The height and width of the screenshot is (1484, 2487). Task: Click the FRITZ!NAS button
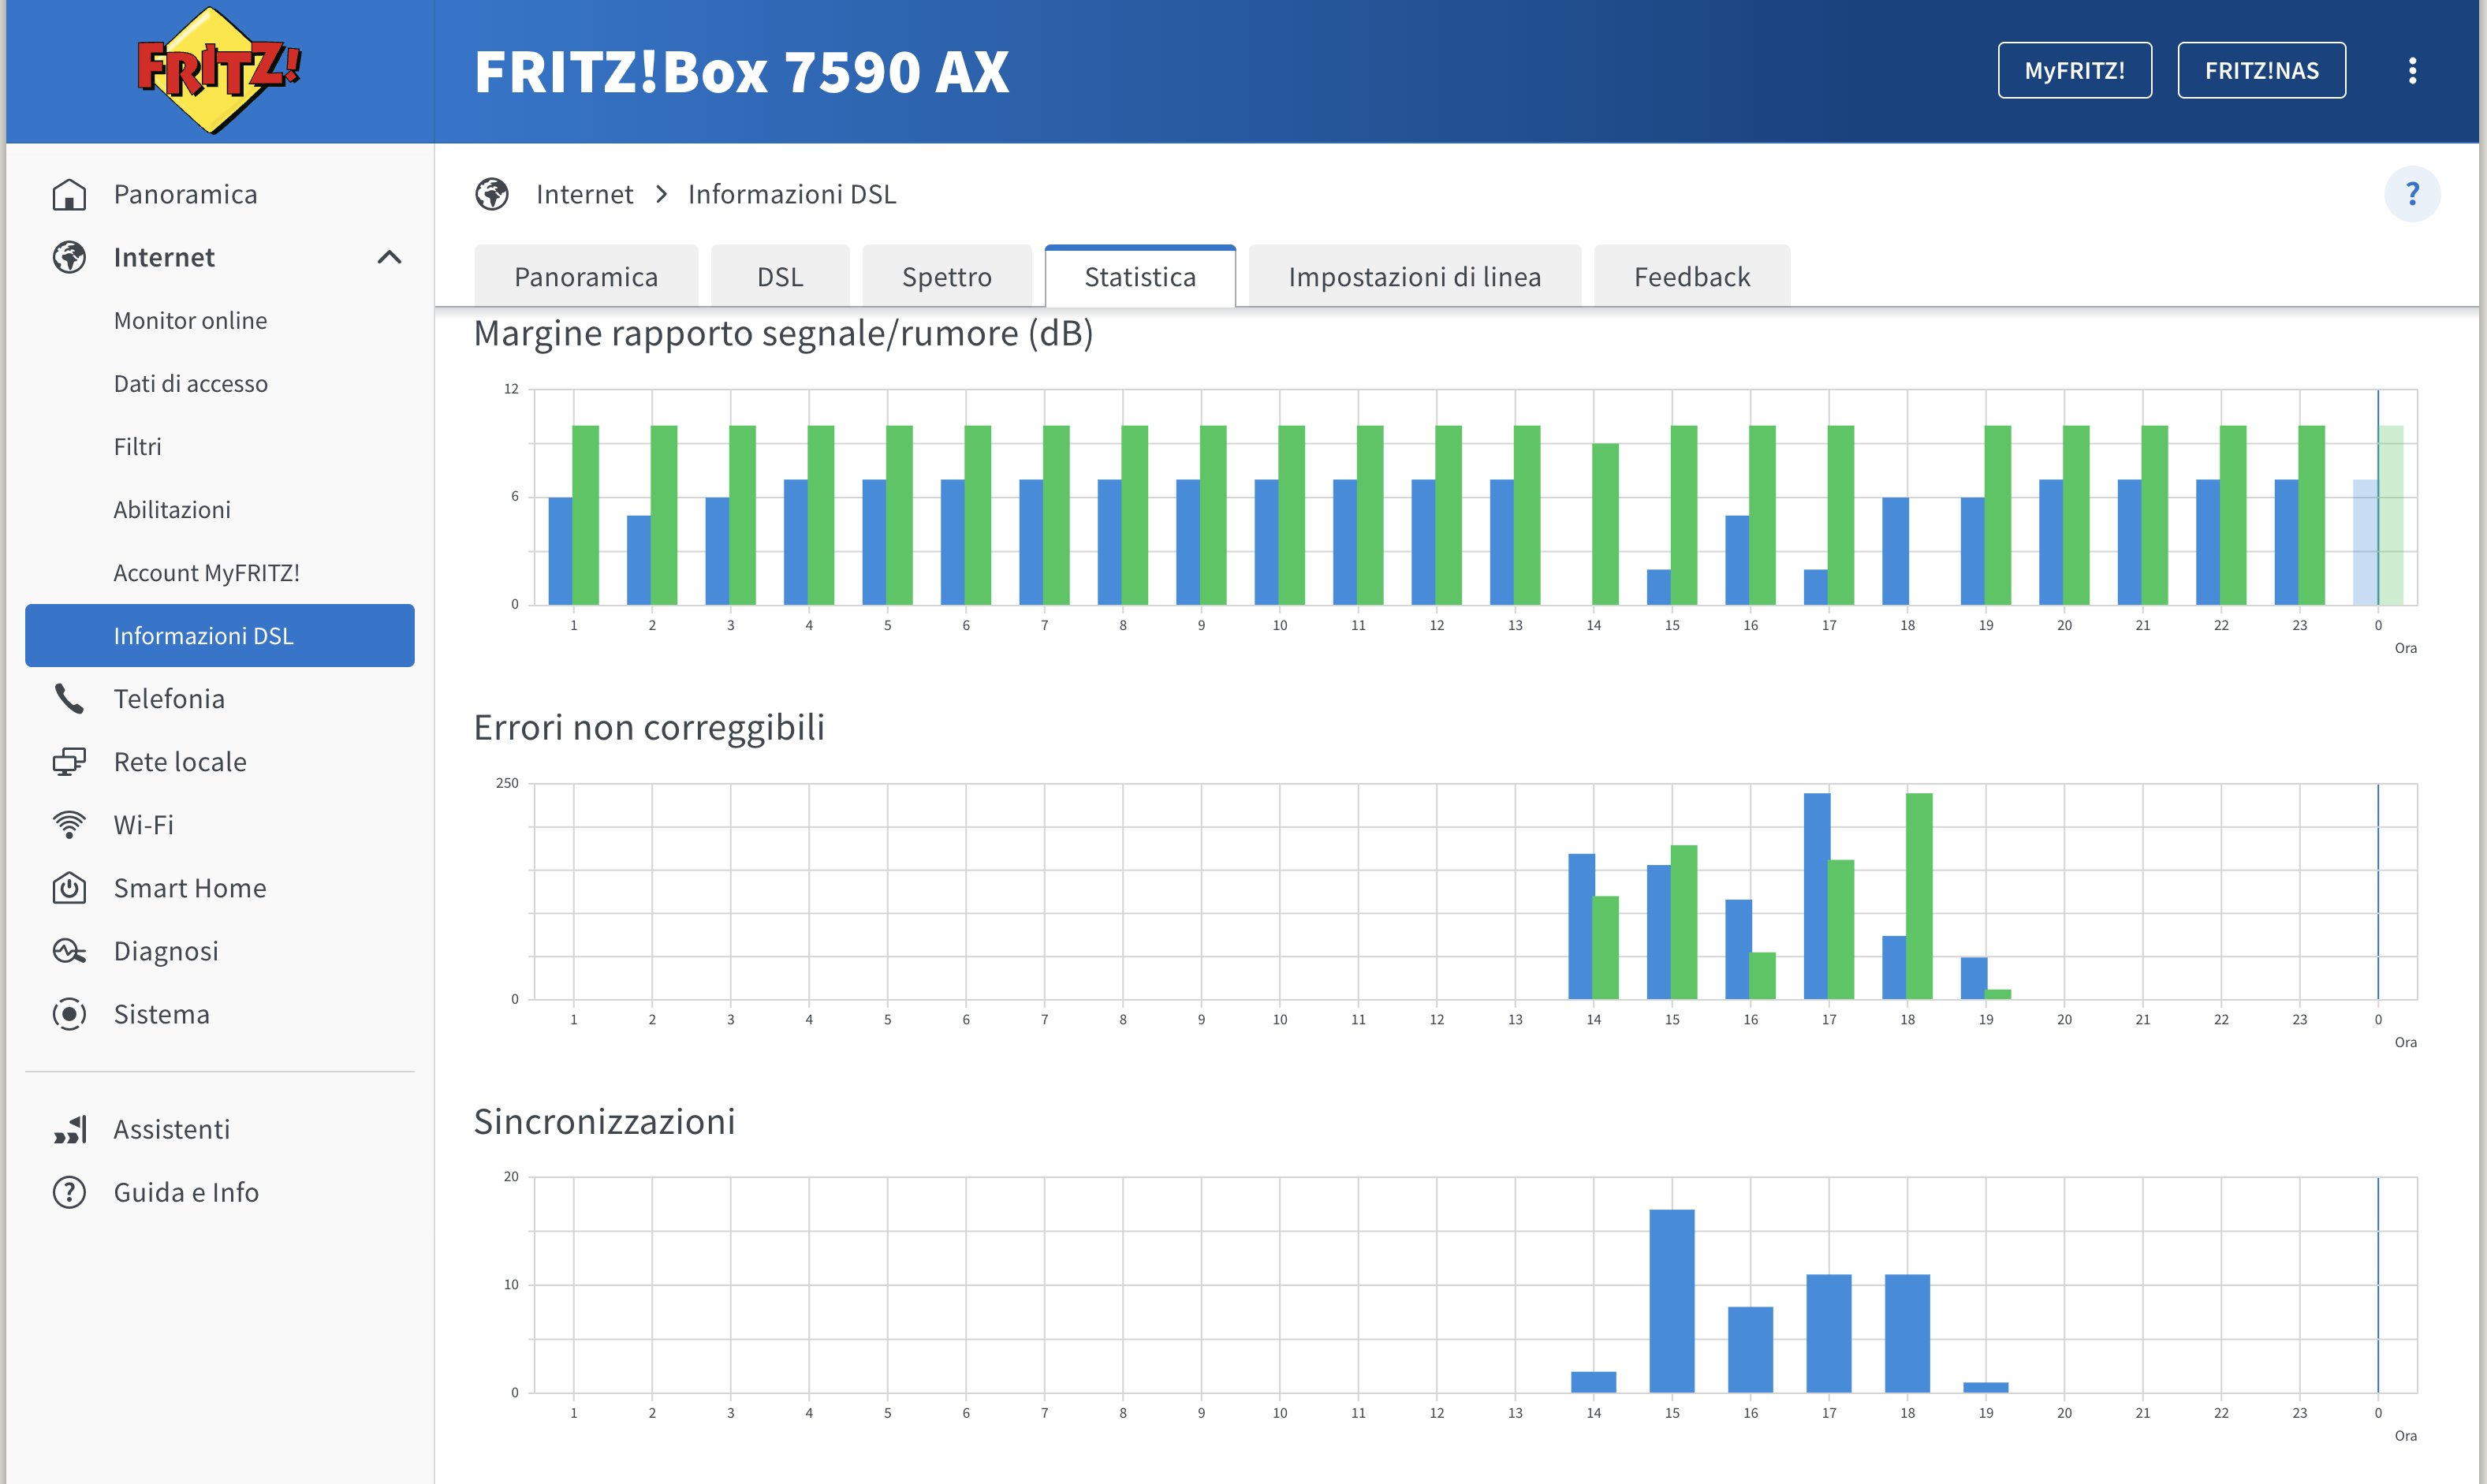click(2261, 70)
